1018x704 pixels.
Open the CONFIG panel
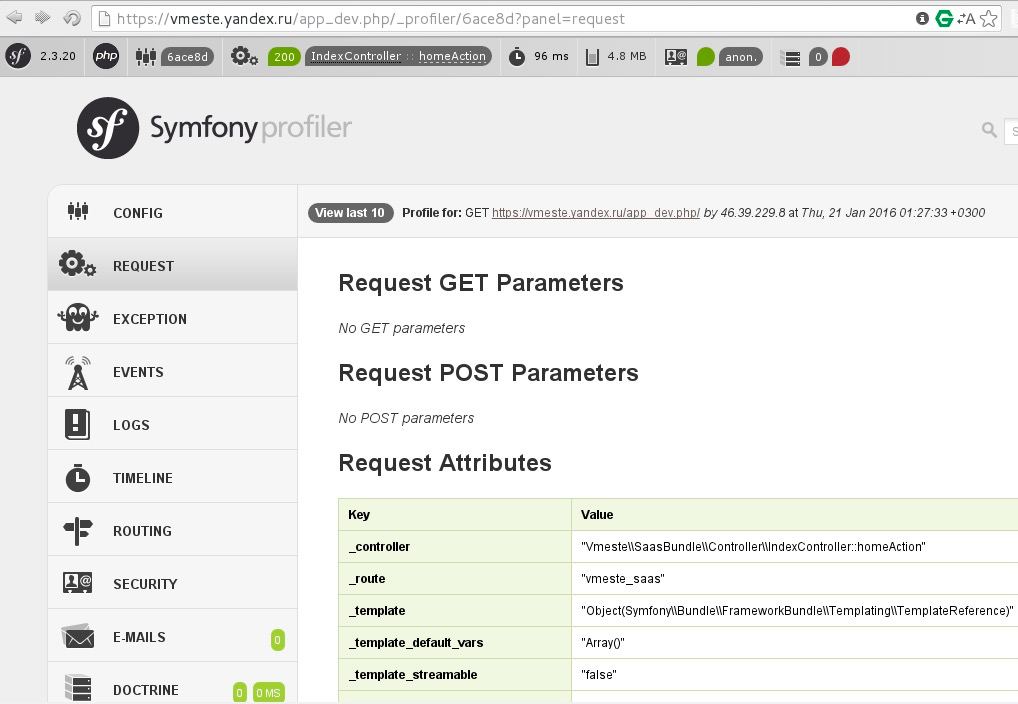click(x=173, y=212)
